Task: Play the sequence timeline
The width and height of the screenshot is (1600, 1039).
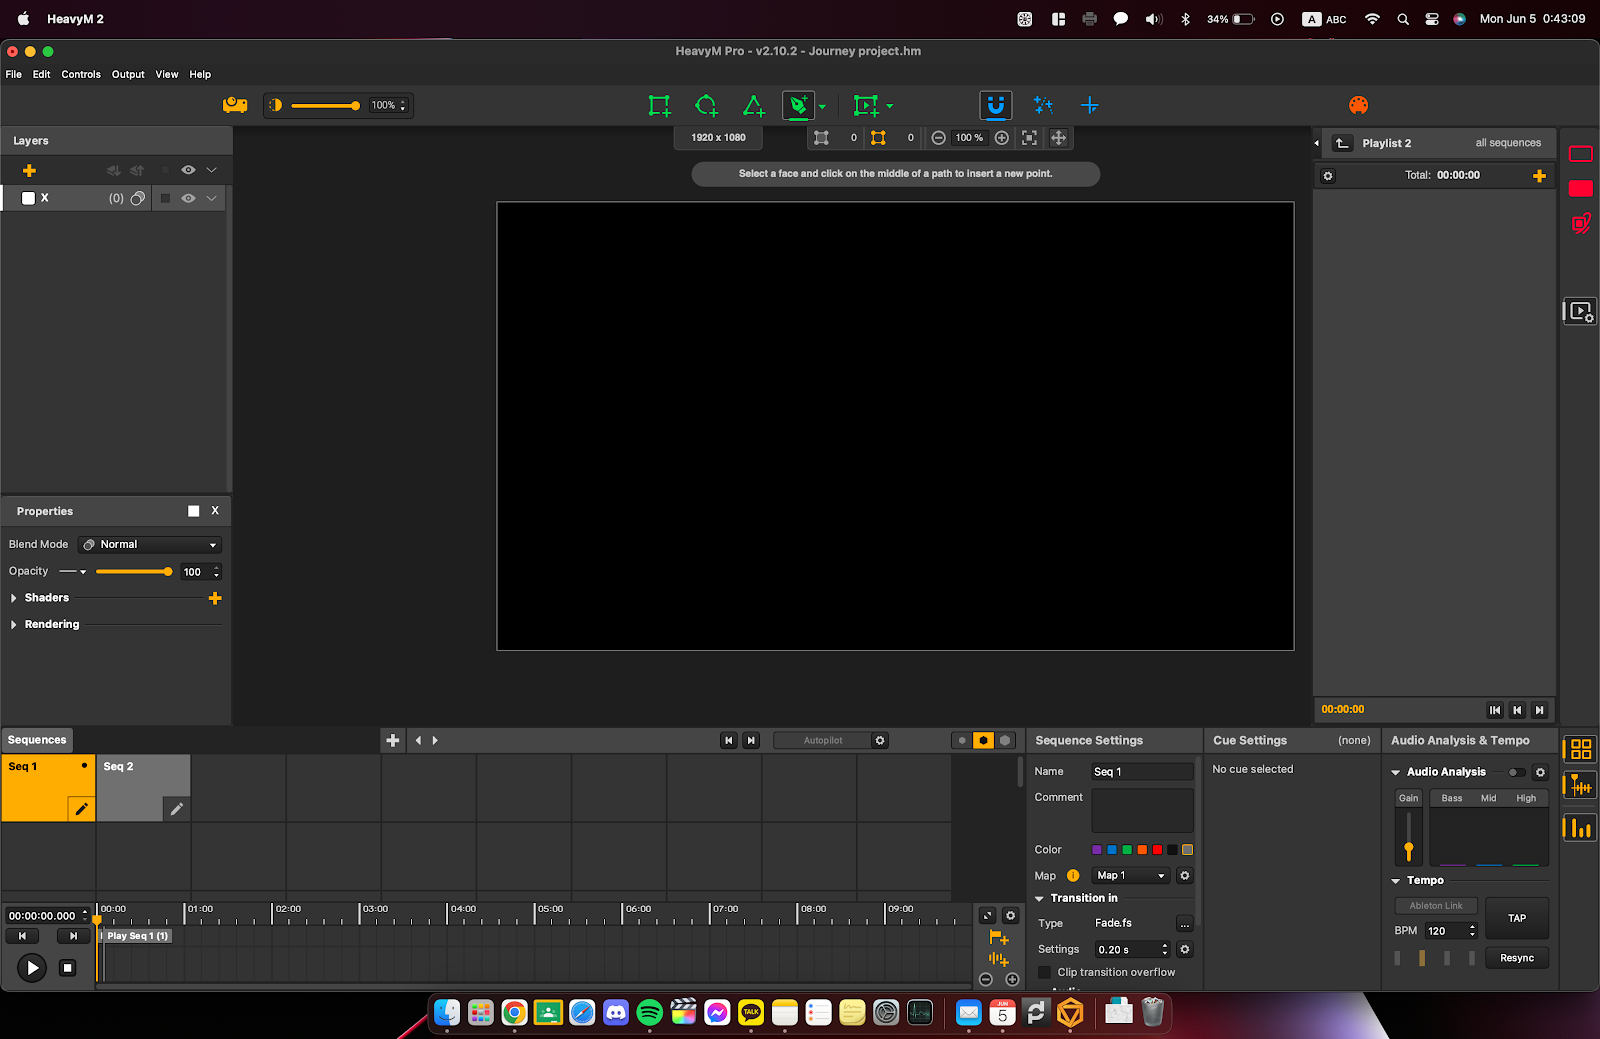Action: [x=32, y=968]
